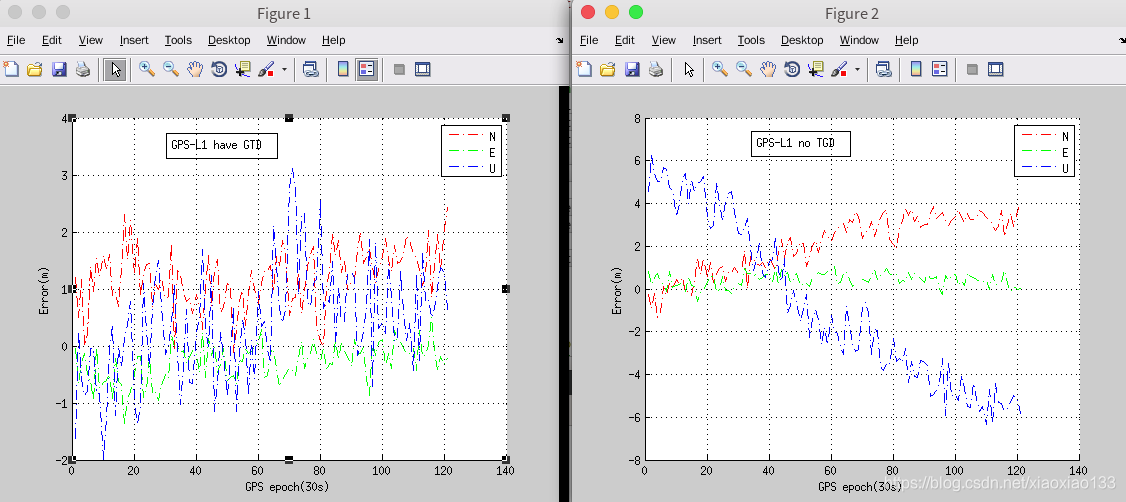The height and width of the screenshot is (502, 1126).
Task: Save Figure 2 using the floppy disk icon
Action: point(632,69)
